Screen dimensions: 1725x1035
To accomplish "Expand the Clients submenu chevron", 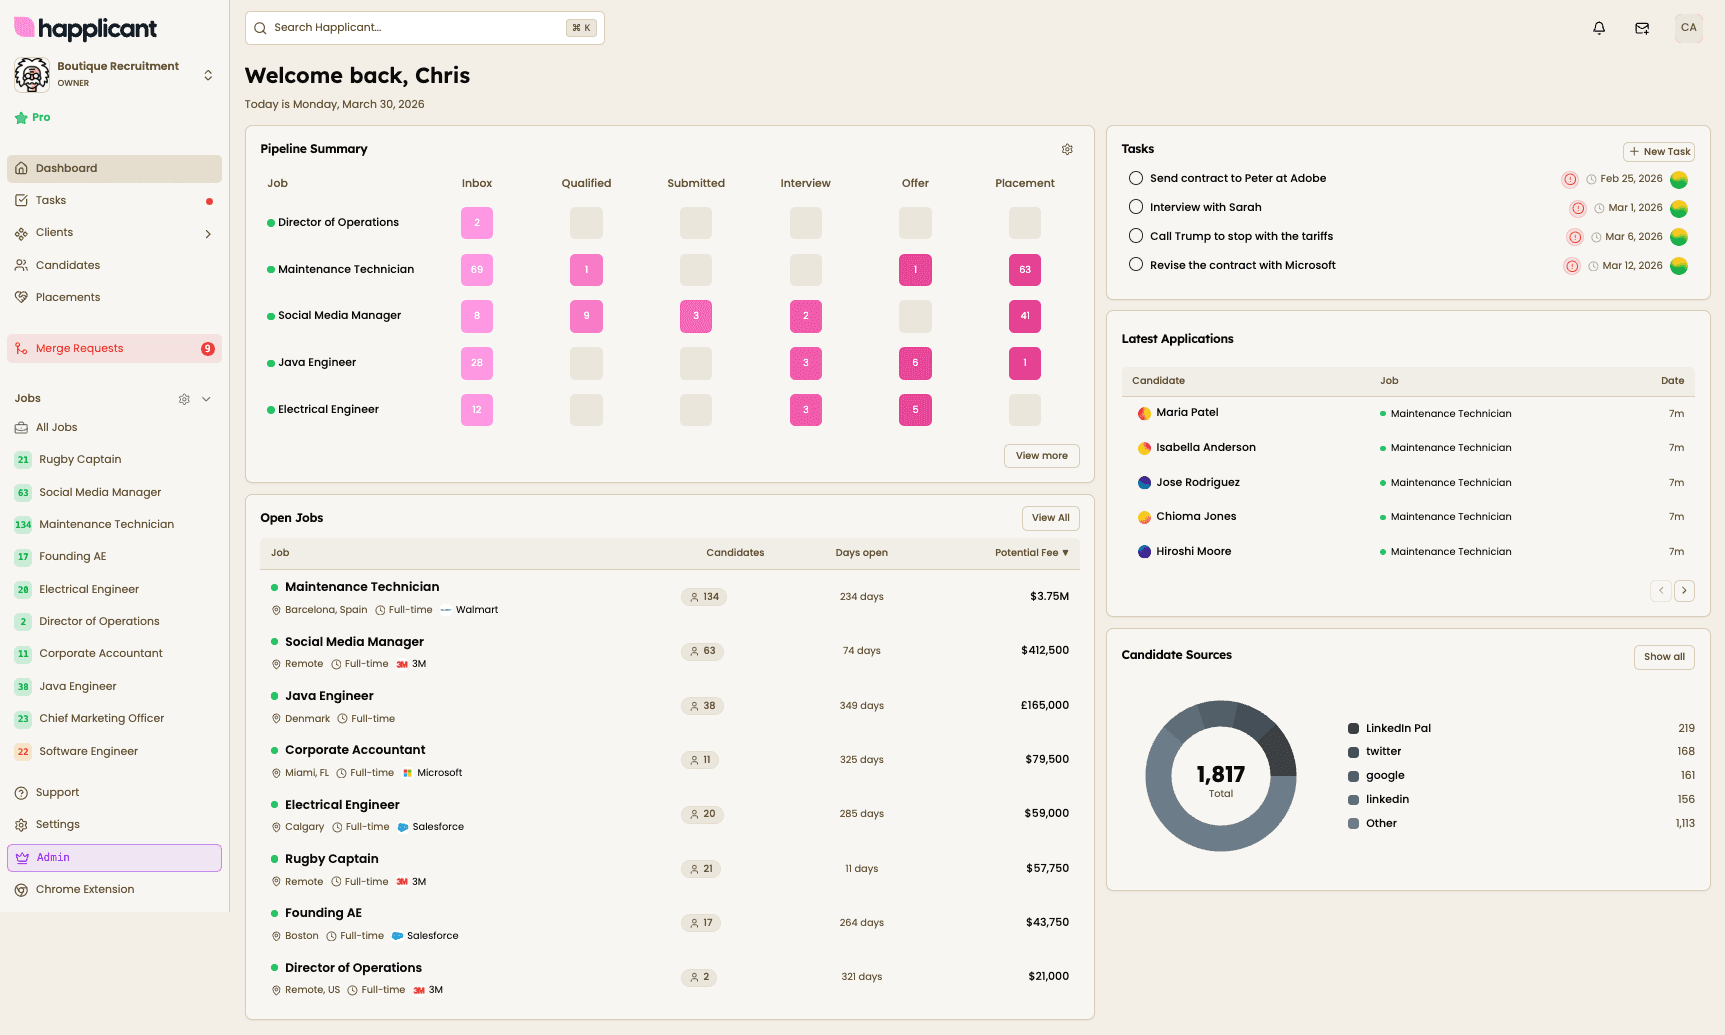I will [x=208, y=234].
